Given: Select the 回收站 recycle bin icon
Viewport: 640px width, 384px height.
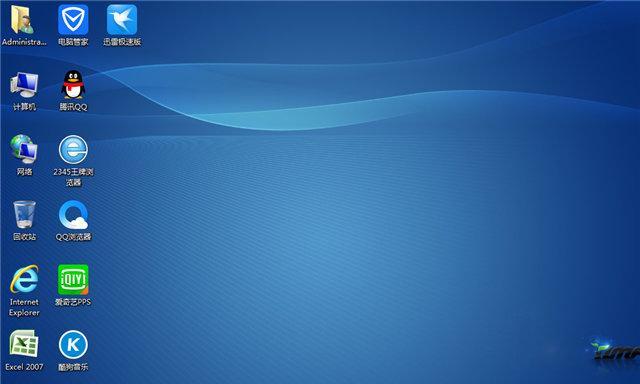Looking at the screenshot, I should pyautogui.click(x=24, y=214).
